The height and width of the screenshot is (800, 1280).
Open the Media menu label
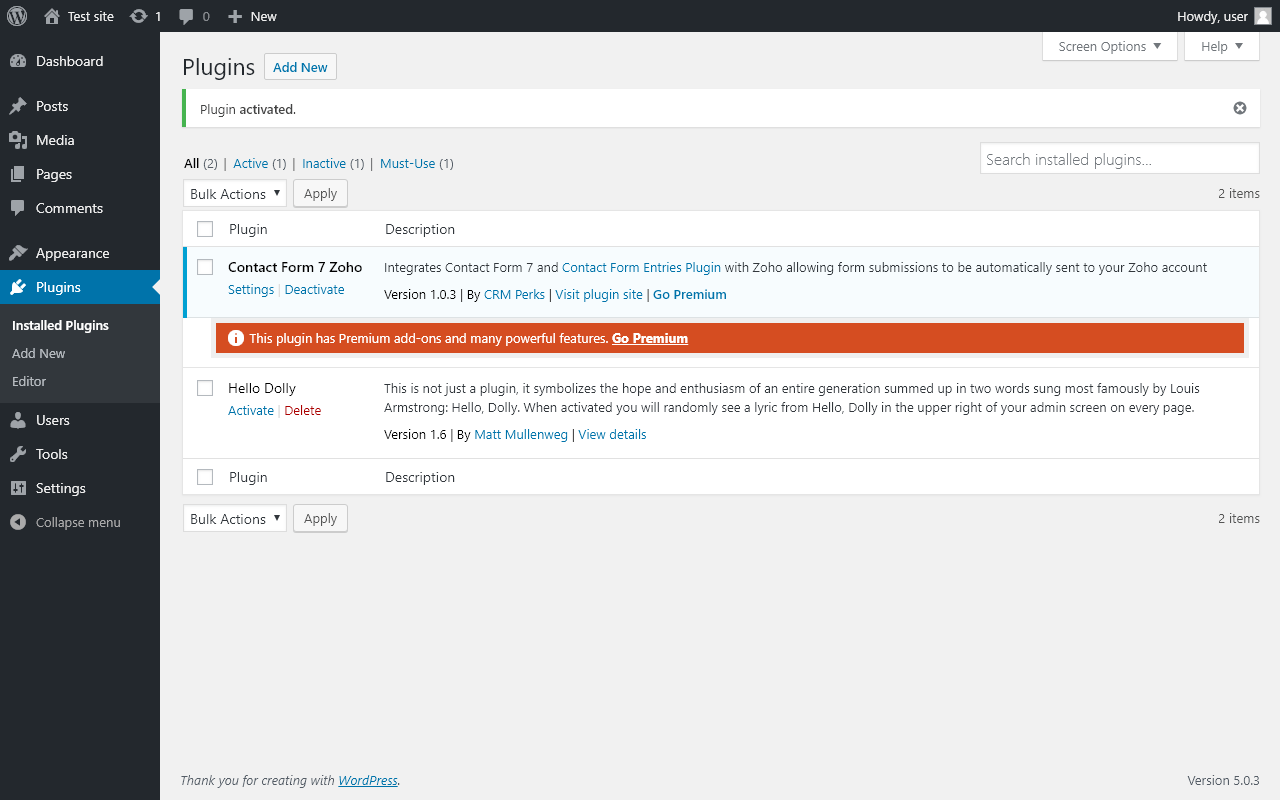pyautogui.click(x=55, y=140)
